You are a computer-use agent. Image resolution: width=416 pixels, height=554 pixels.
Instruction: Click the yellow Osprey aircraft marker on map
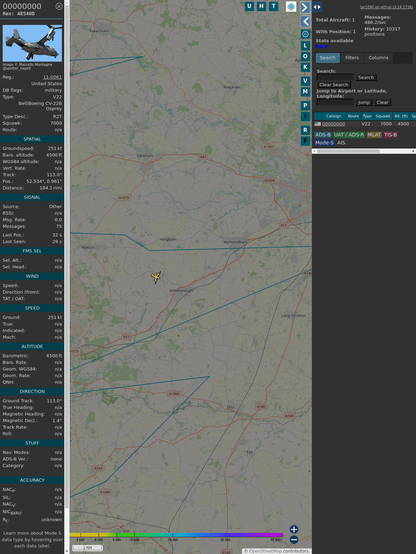pos(156,277)
